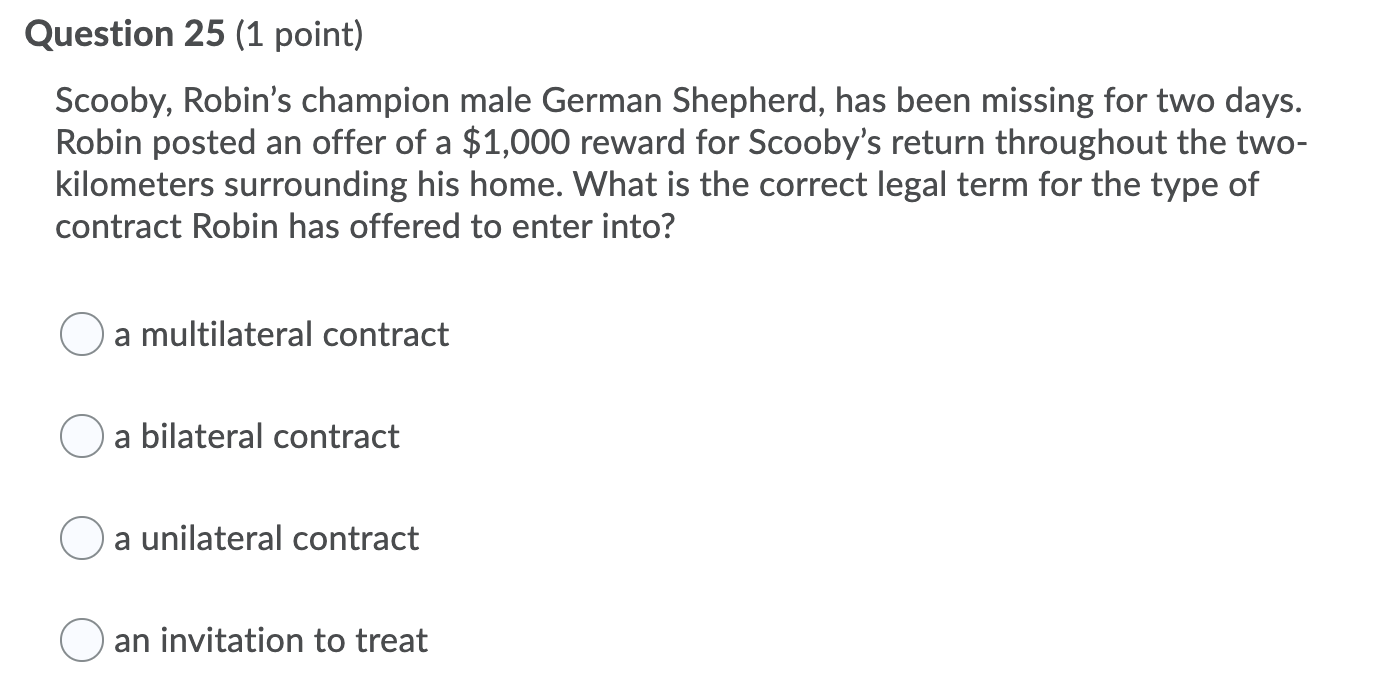Screen dimensions: 1396x698
Task: Click the 'a bilateral contract' answer label
Action: 256,436
